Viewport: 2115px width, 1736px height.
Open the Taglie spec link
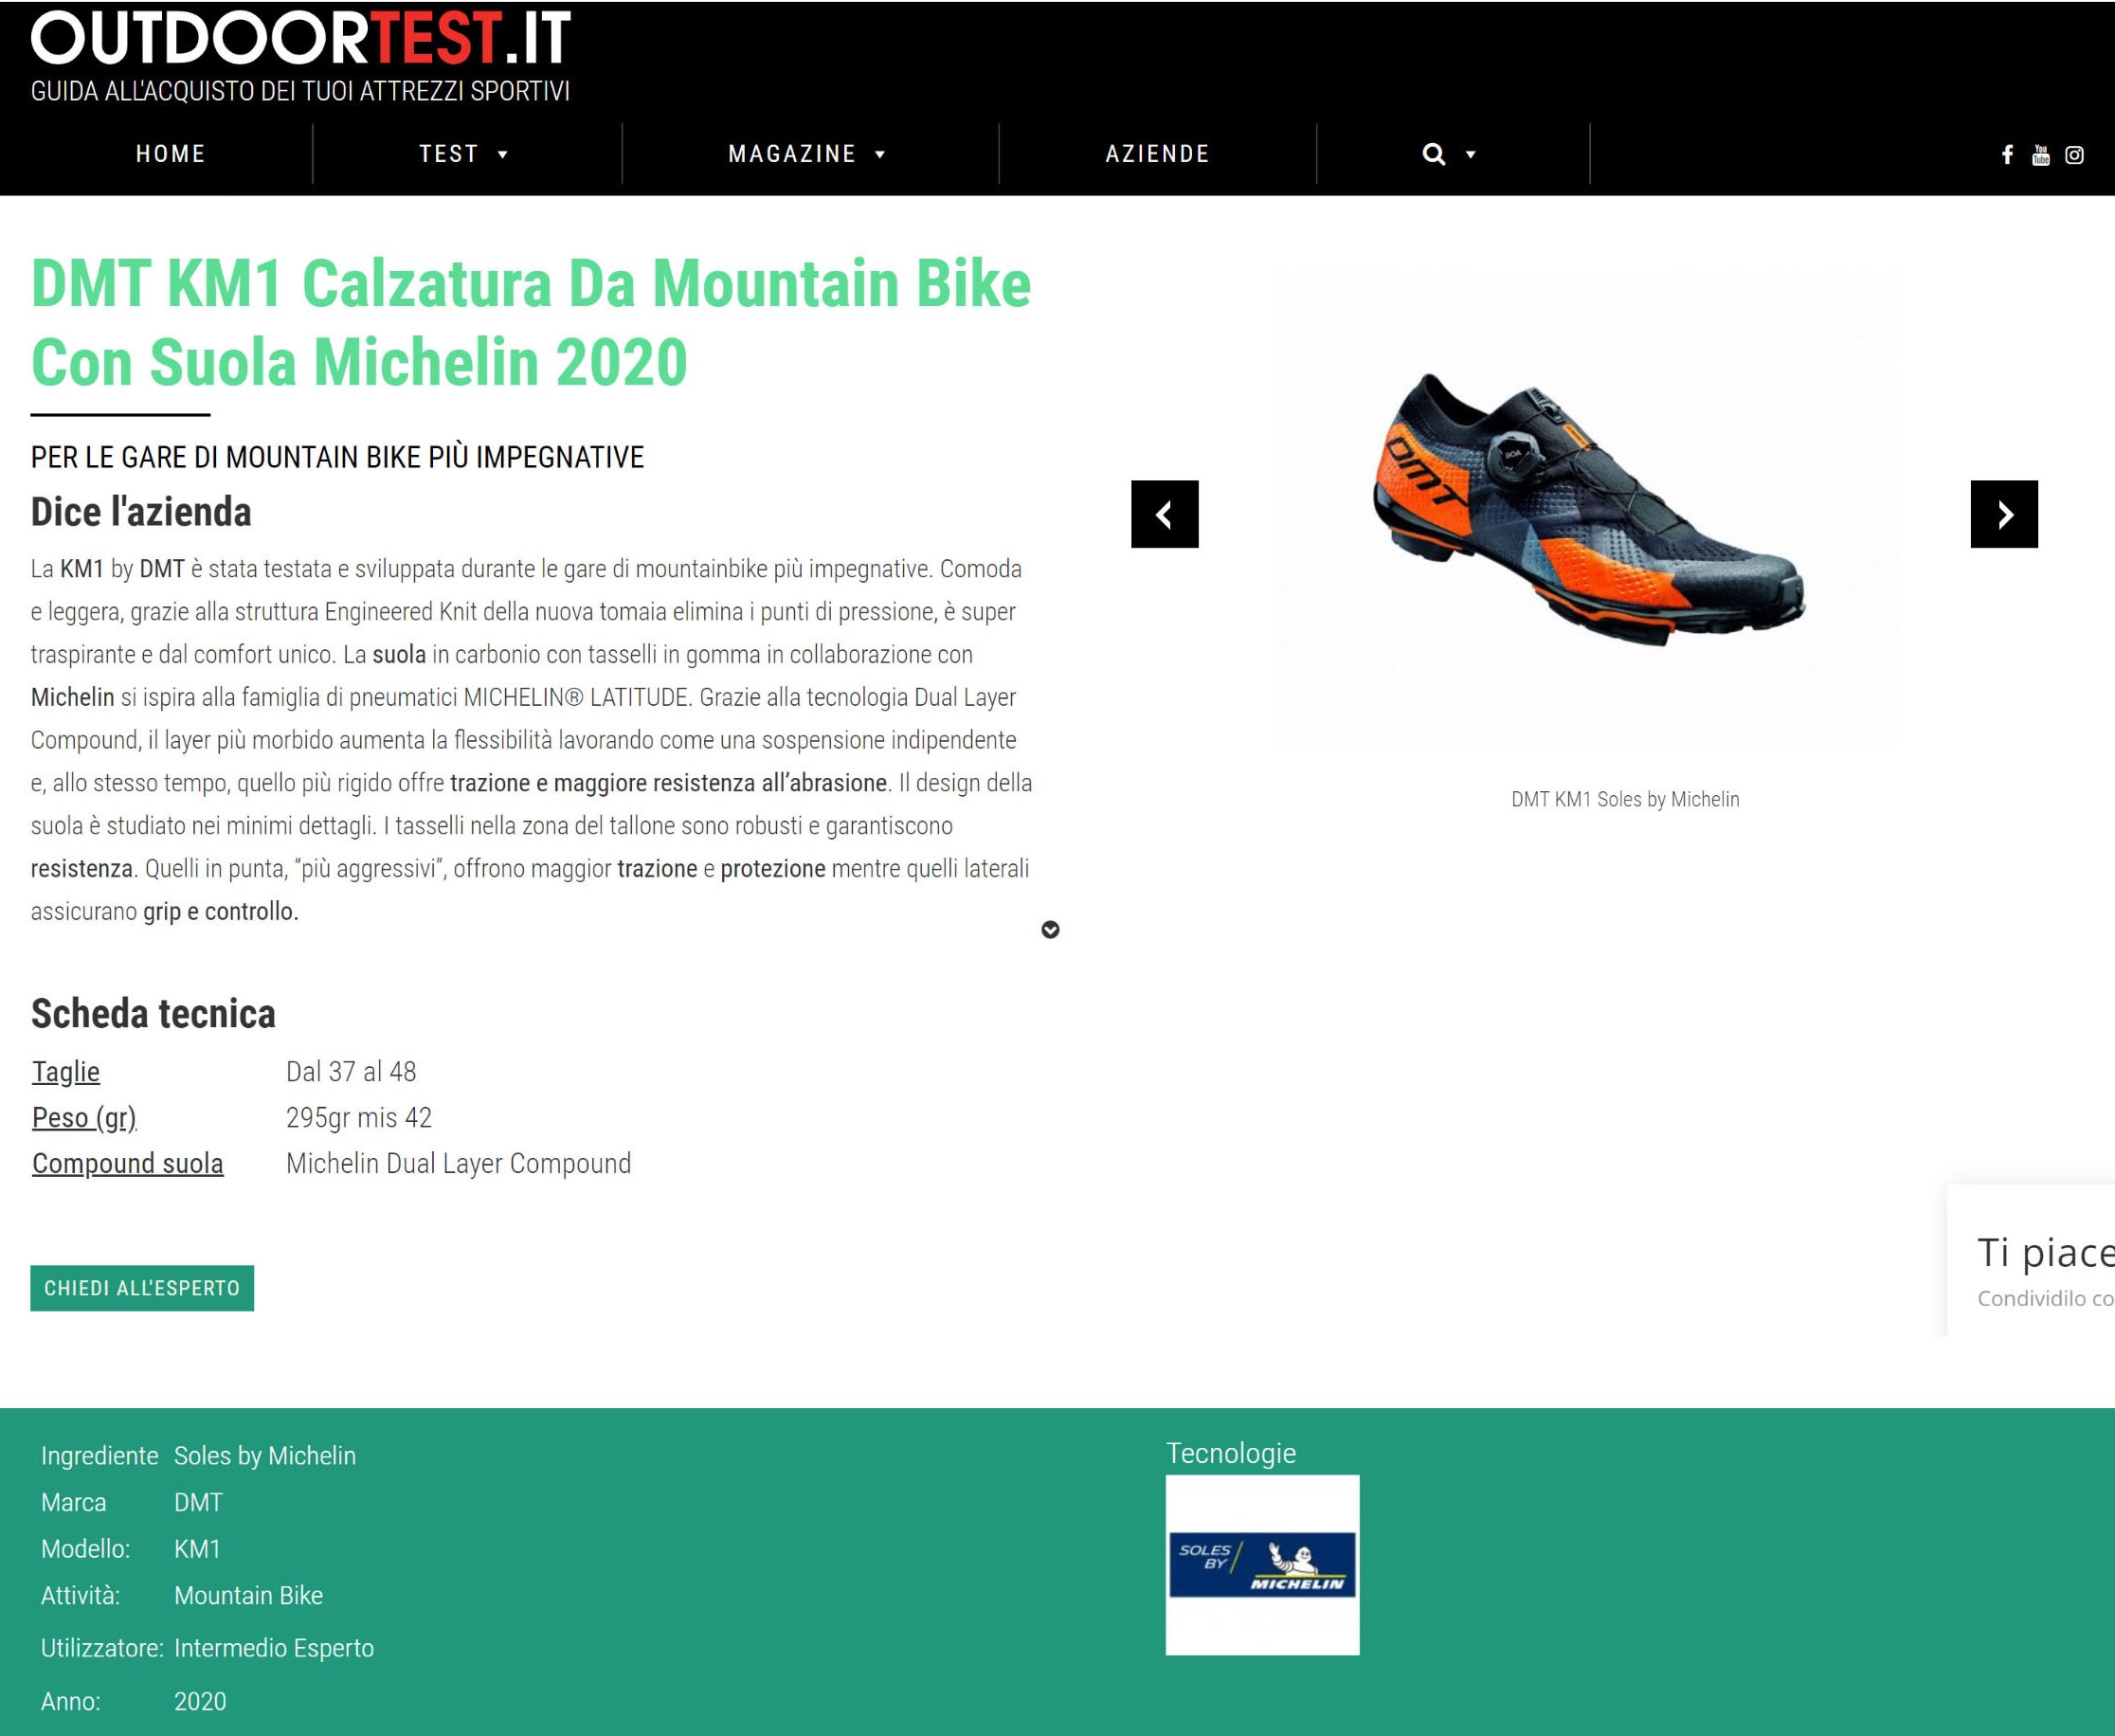point(66,1072)
